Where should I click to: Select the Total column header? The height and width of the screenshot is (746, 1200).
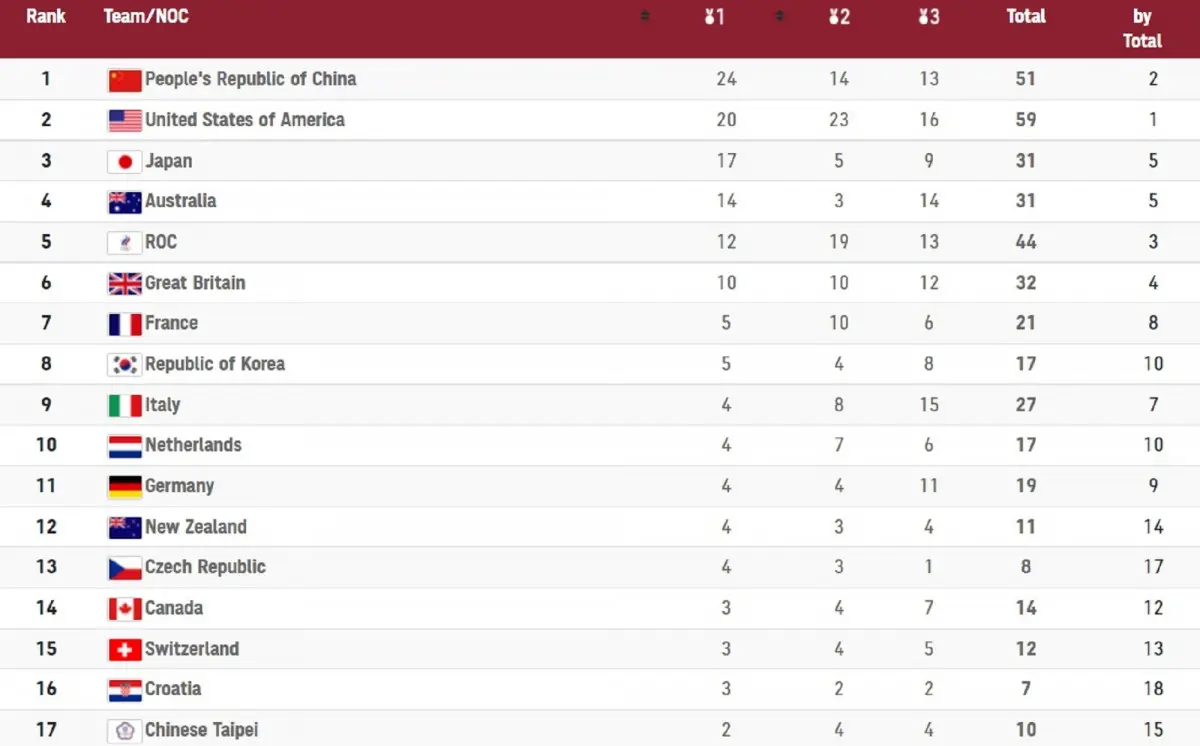1026,16
